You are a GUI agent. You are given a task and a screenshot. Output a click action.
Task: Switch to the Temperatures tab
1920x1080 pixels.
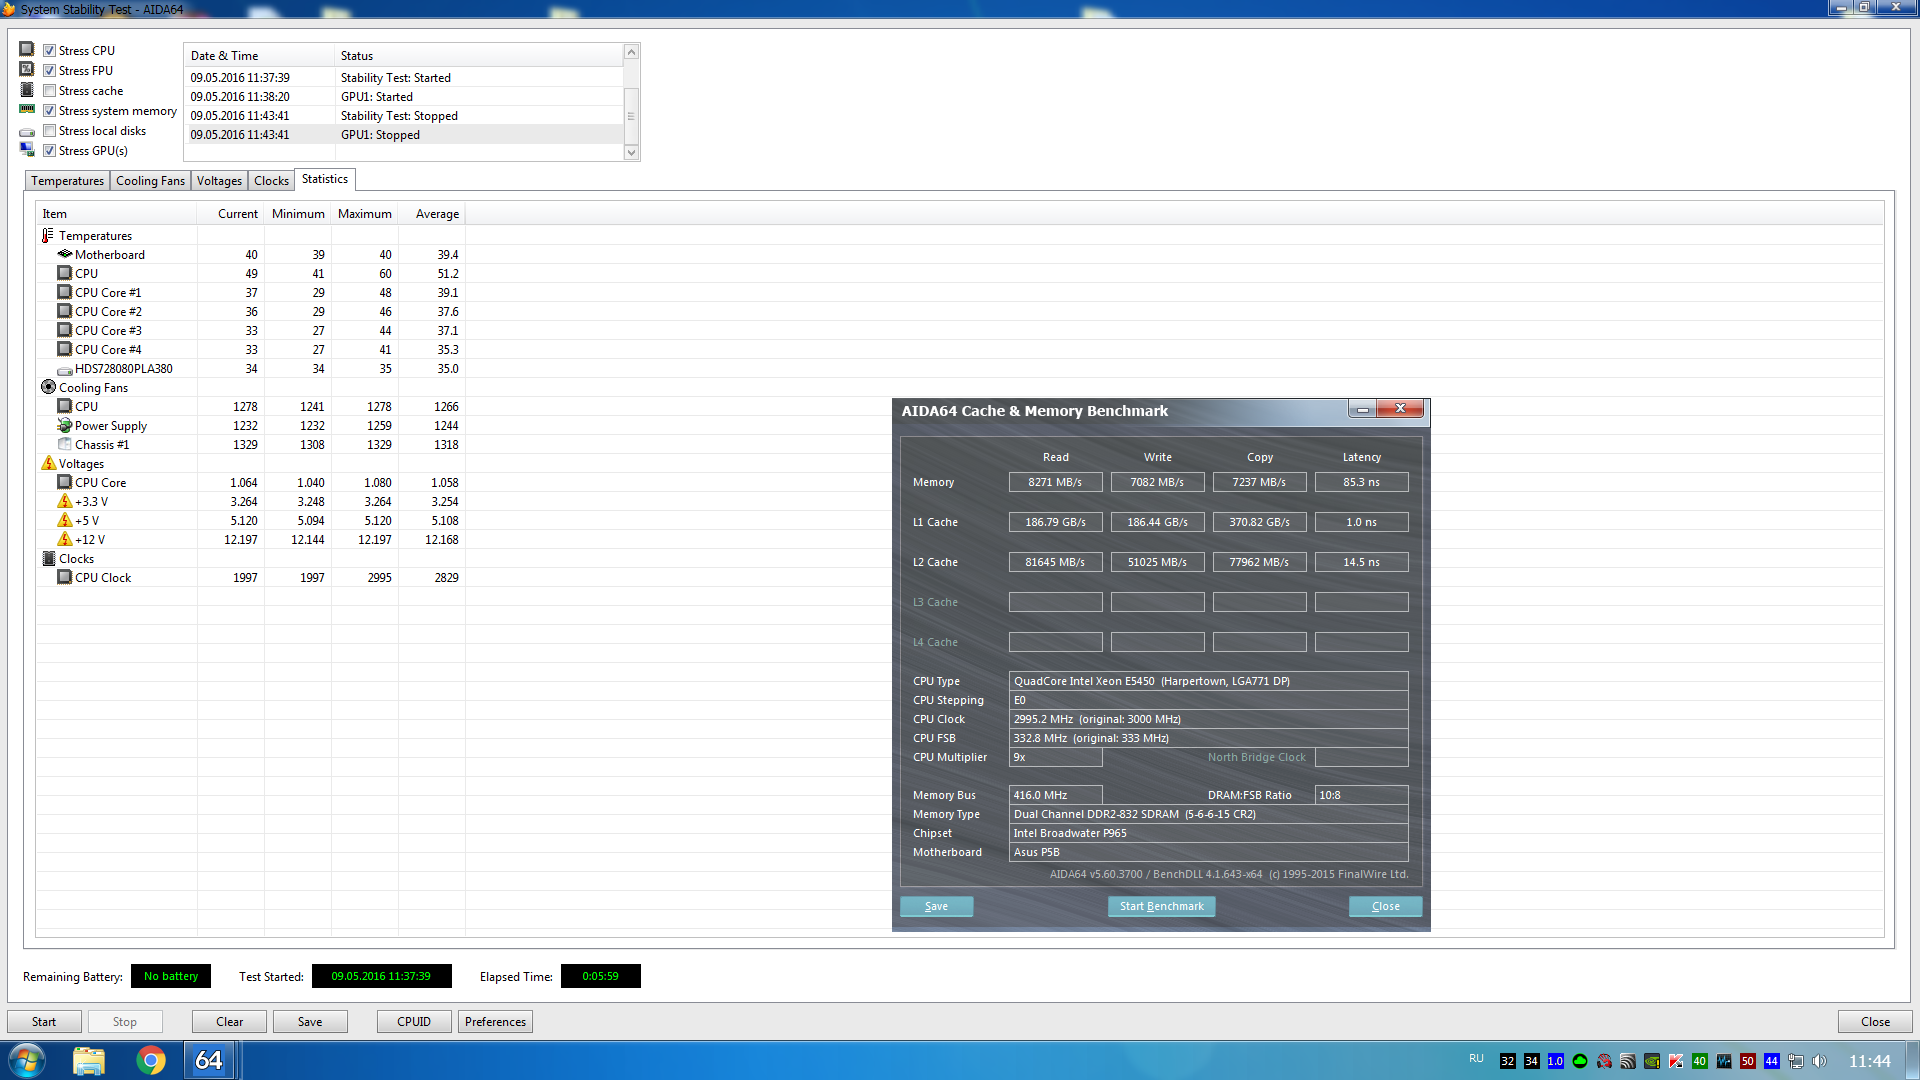(67, 181)
